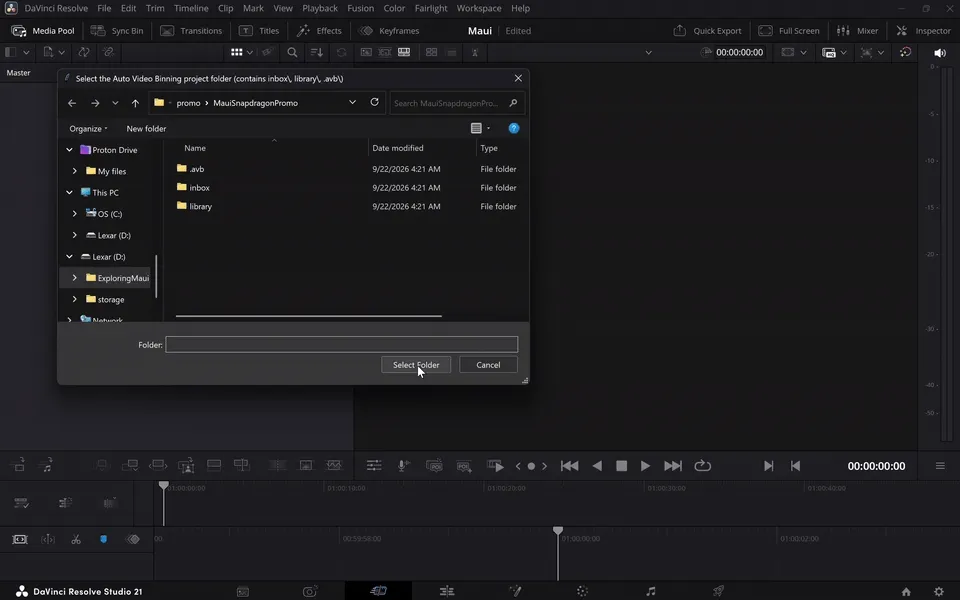Open the Media Pool panel
960x600 pixels.
click(43, 31)
